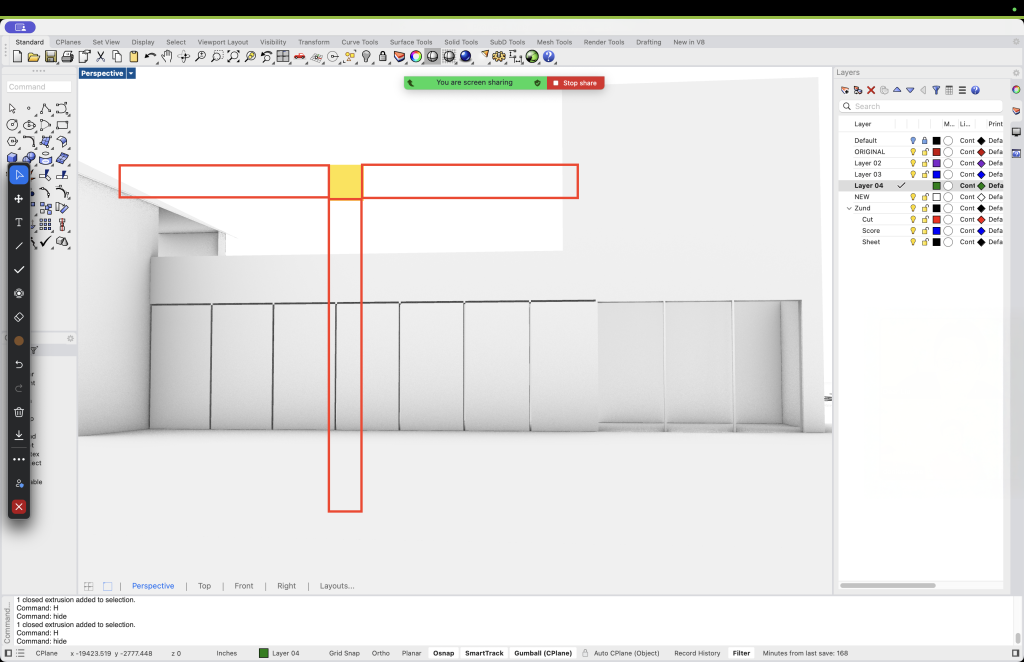Enable Ortho in the status bar

click(381, 653)
